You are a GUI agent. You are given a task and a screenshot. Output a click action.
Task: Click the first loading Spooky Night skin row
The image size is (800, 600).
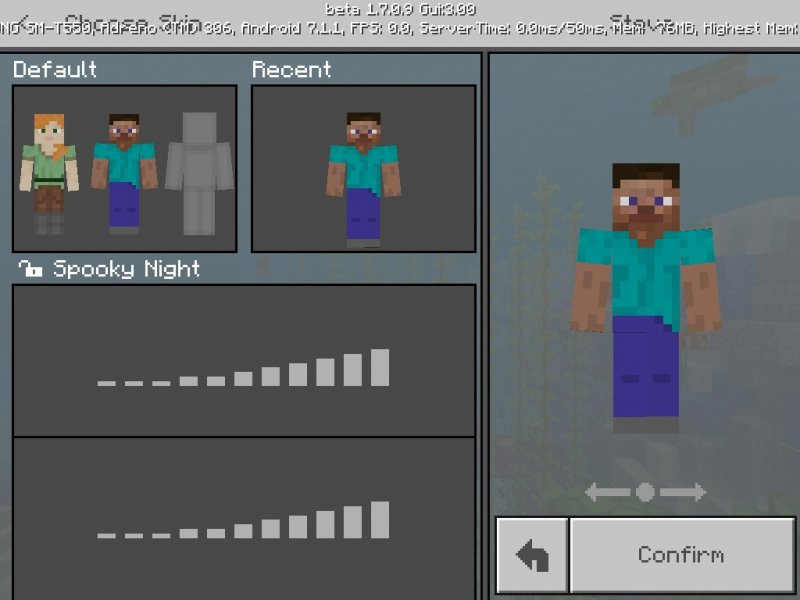point(244,361)
